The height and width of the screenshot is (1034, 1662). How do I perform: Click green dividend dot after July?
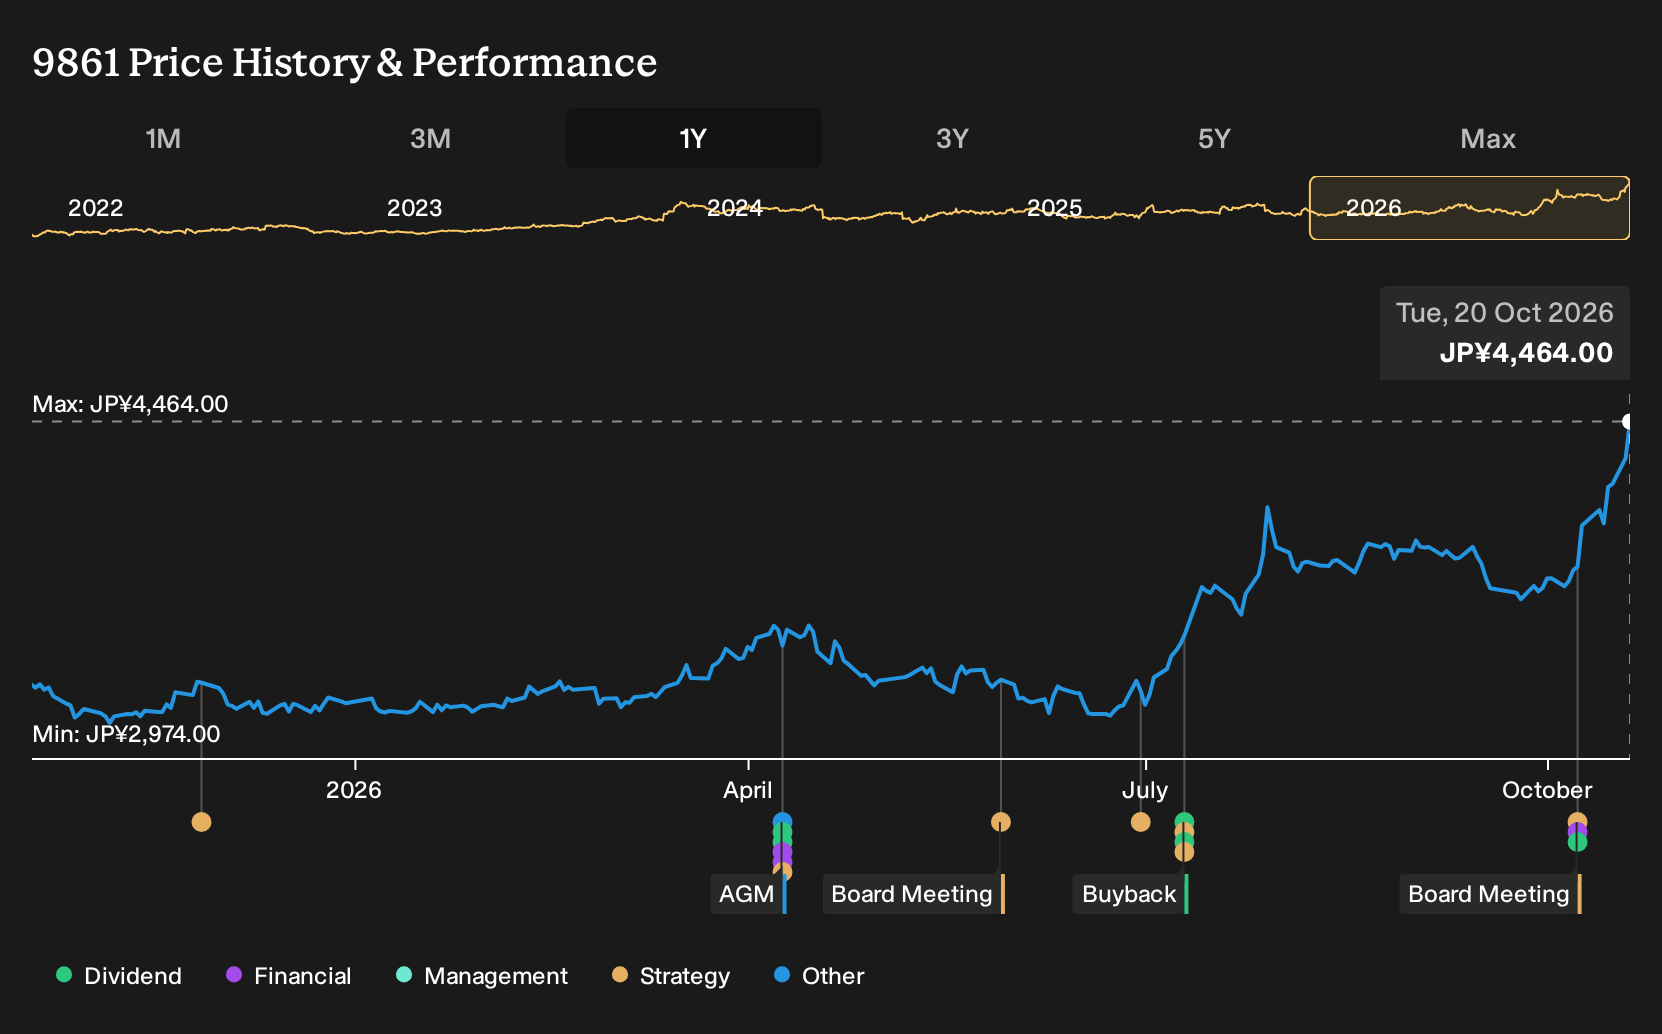coord(1184,821)
